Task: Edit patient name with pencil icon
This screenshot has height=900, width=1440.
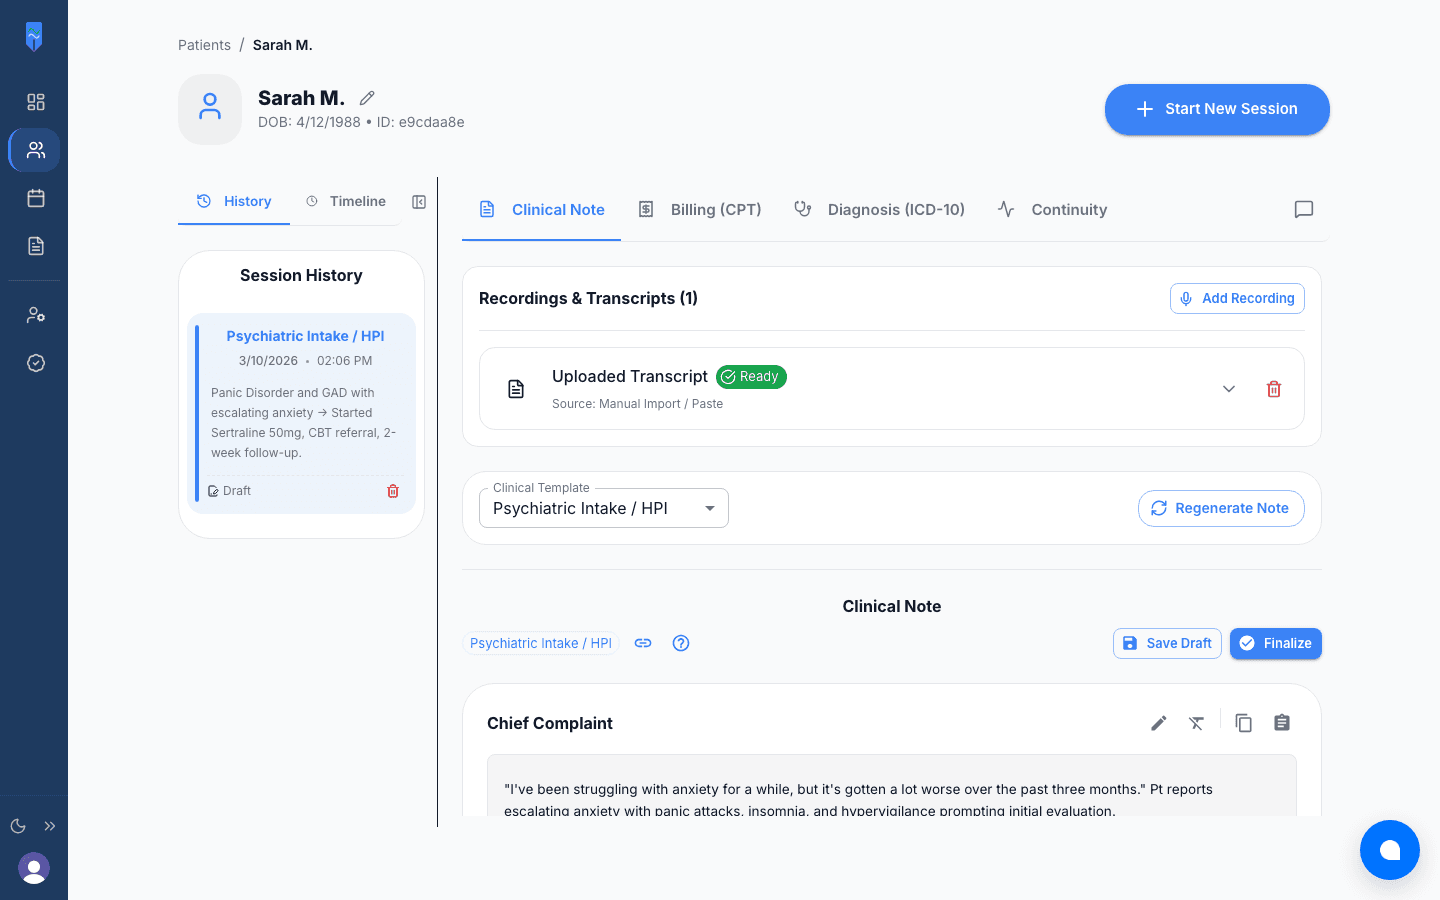Action: pos(367,98)
